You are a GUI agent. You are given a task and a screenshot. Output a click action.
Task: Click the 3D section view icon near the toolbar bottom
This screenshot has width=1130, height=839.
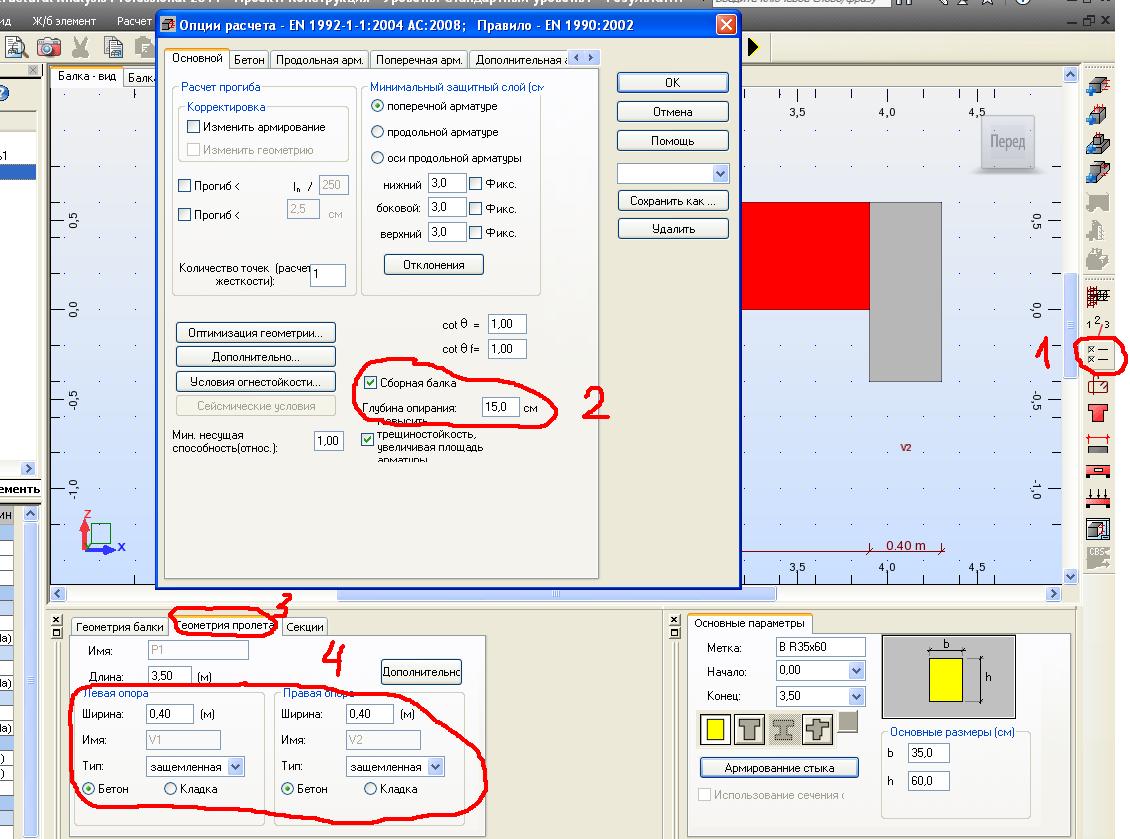(1098, 528)
